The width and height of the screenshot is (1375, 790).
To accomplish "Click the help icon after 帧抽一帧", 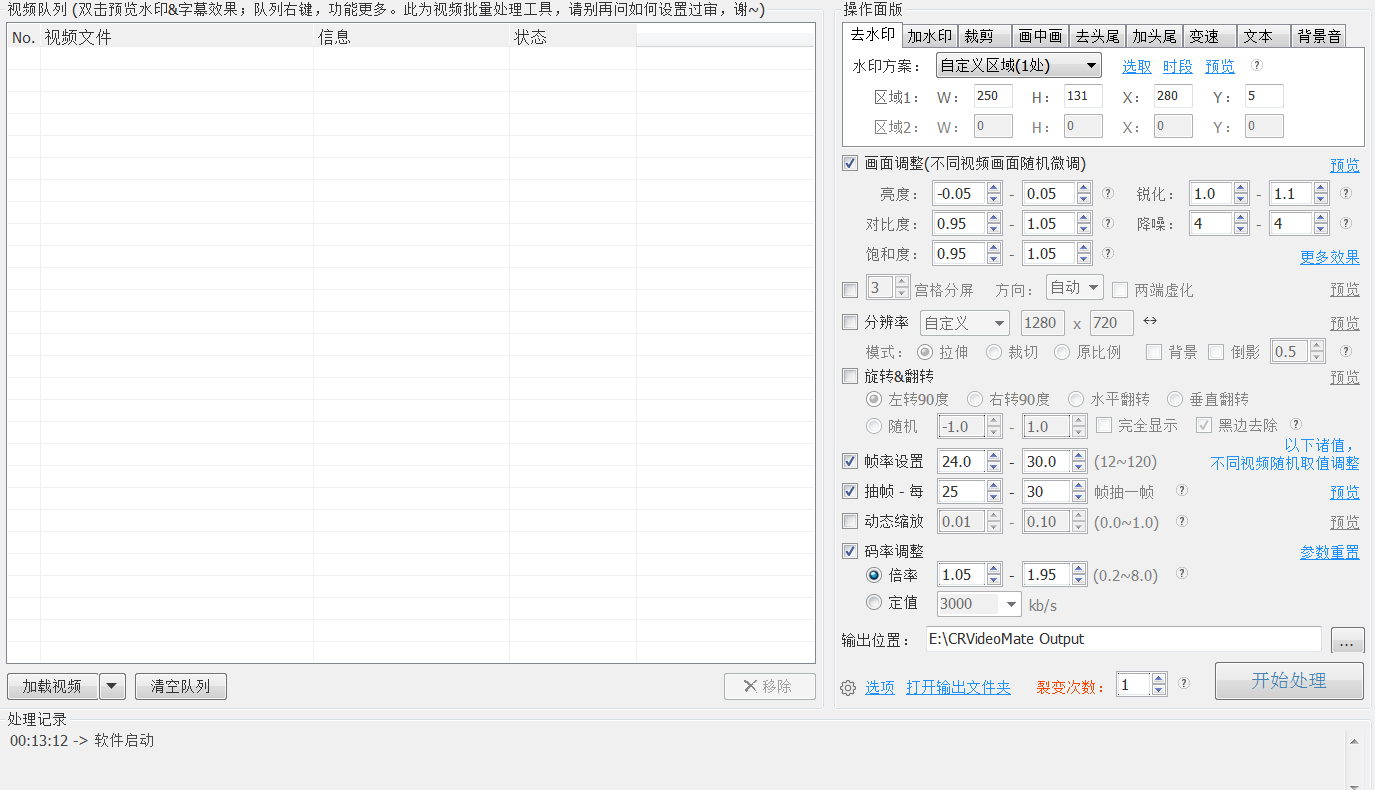I will (1182, 491).
